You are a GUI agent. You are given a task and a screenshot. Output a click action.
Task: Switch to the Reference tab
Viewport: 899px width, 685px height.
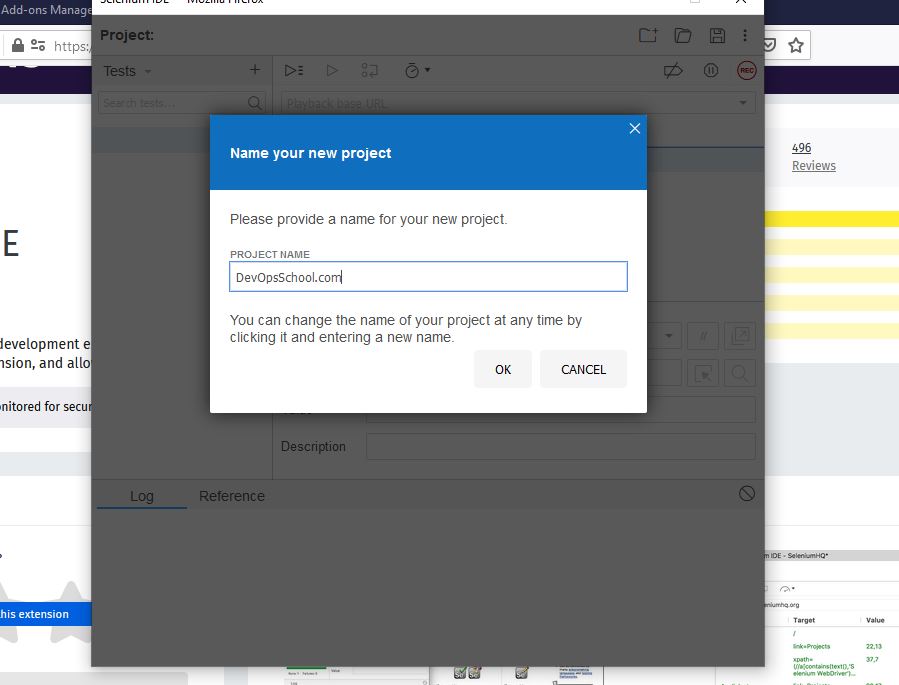[232, 496]
